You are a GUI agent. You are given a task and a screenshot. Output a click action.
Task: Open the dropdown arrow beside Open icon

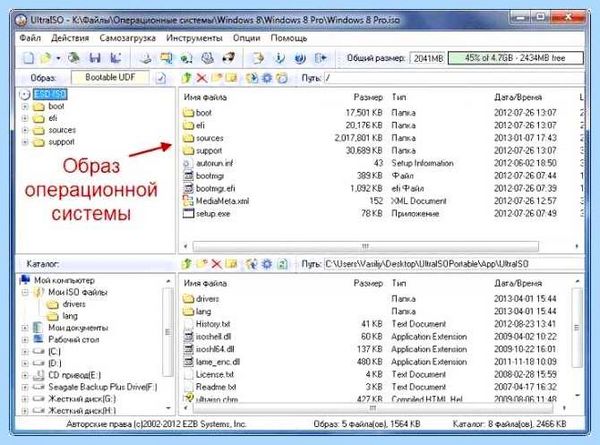click(x=58, y=59)
